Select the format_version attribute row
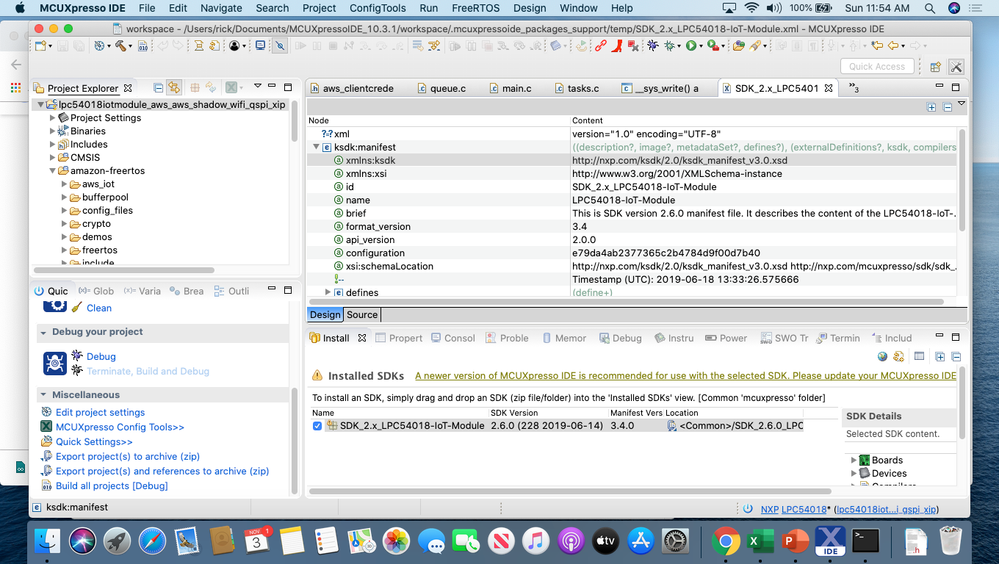This screenshot has width=999, height=564. tap(631, 227)
